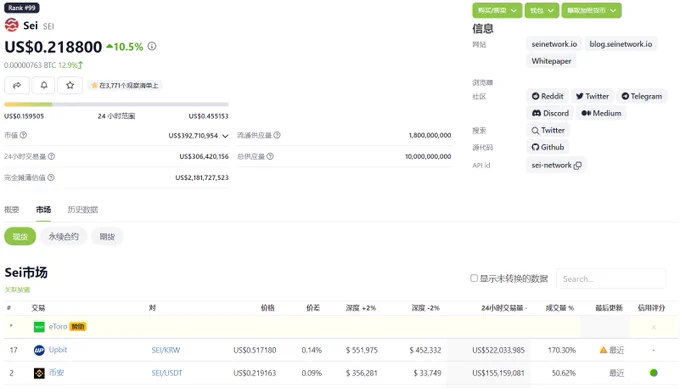Click the Rank #99 badge
The height and width of the screenshot is (388, 680).
tap(22, 8)
